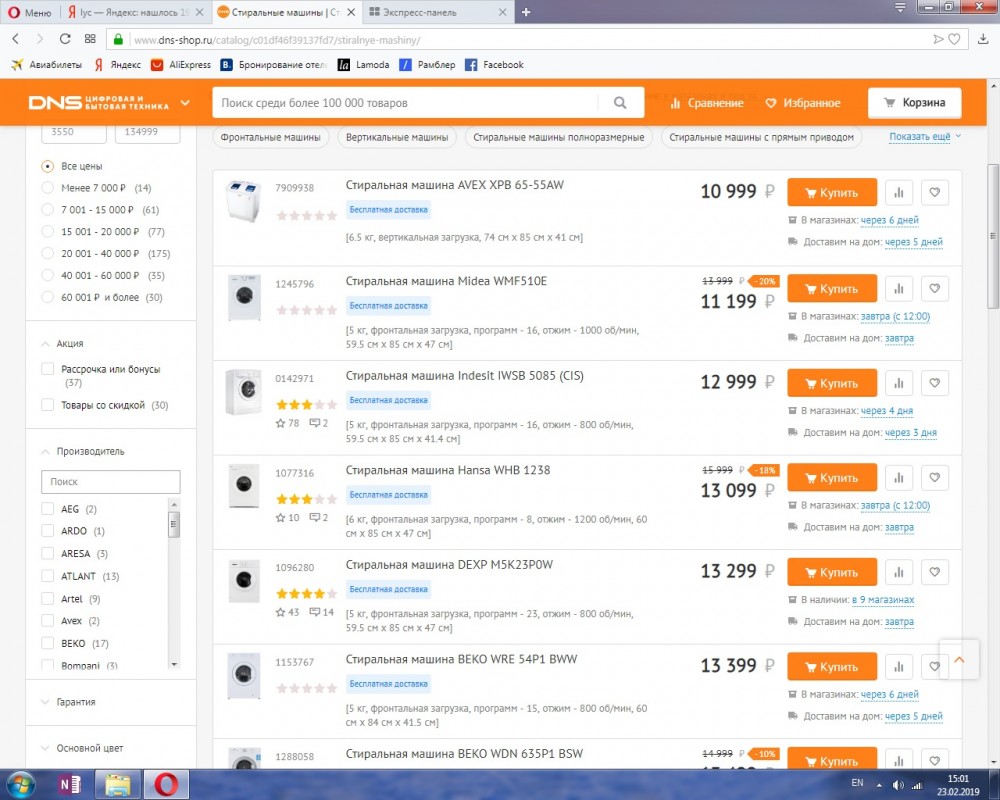This screenshot has width=1000, height=800.
Task: Click the manufacturer Поиск input field
Action: 110,482
